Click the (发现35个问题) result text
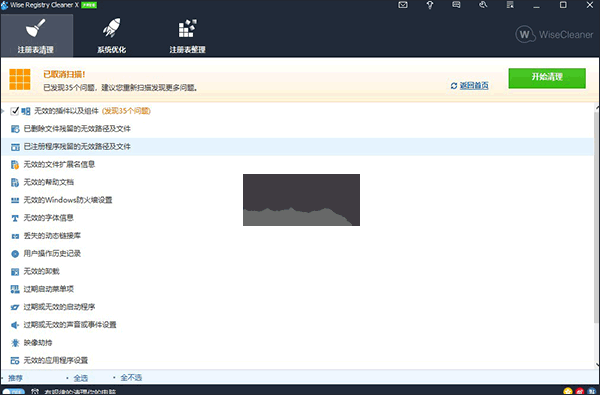 click(126, 111)
